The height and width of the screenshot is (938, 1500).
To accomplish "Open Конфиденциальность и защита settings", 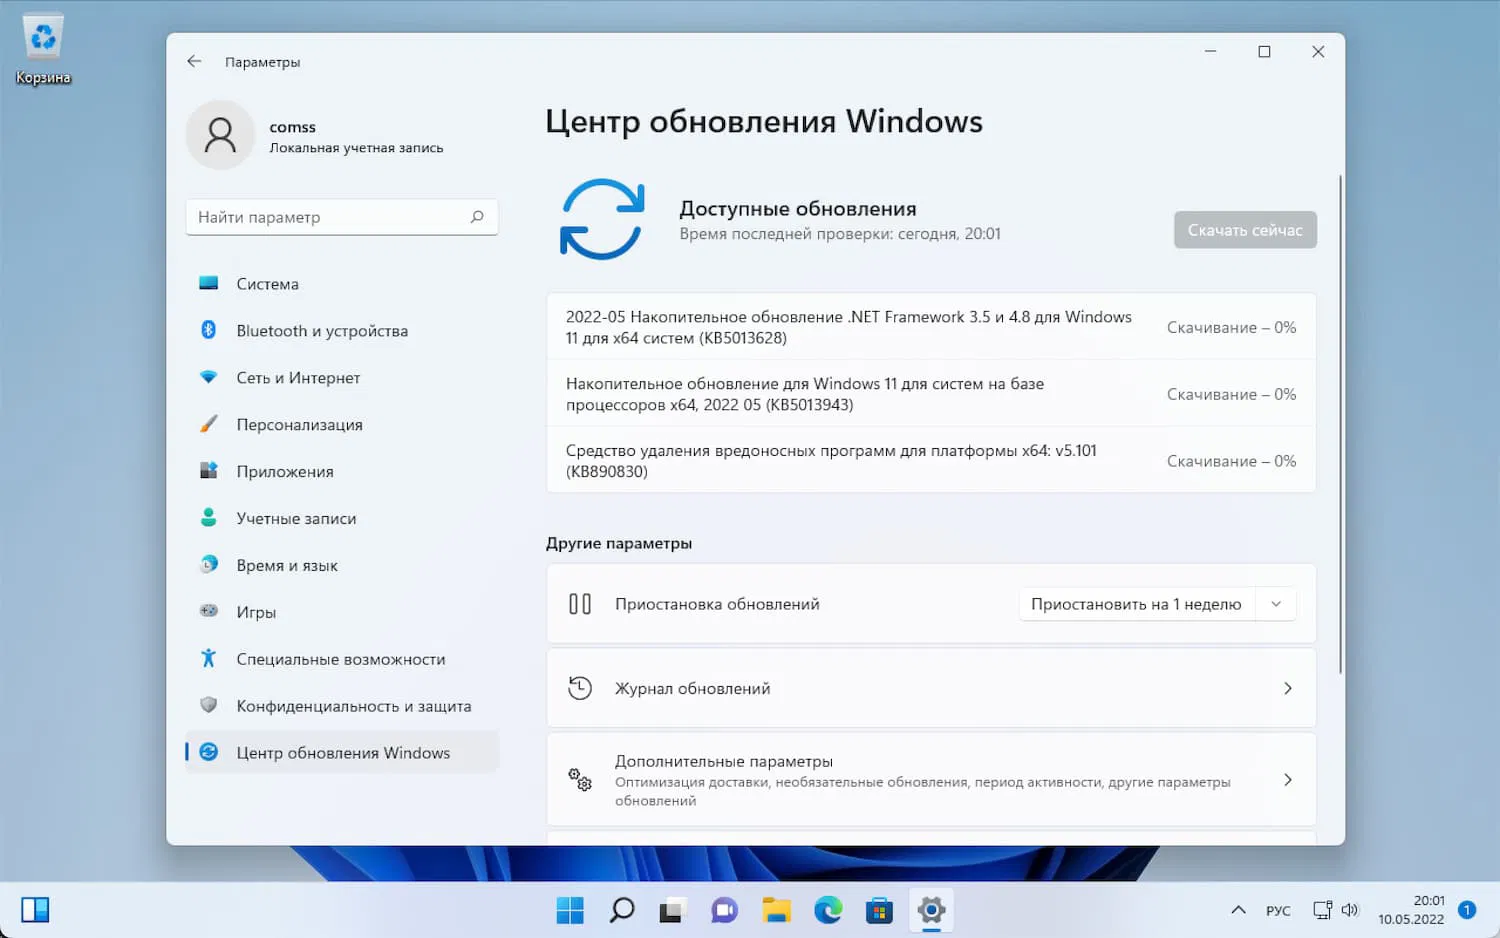I will [x=354, y=705].
